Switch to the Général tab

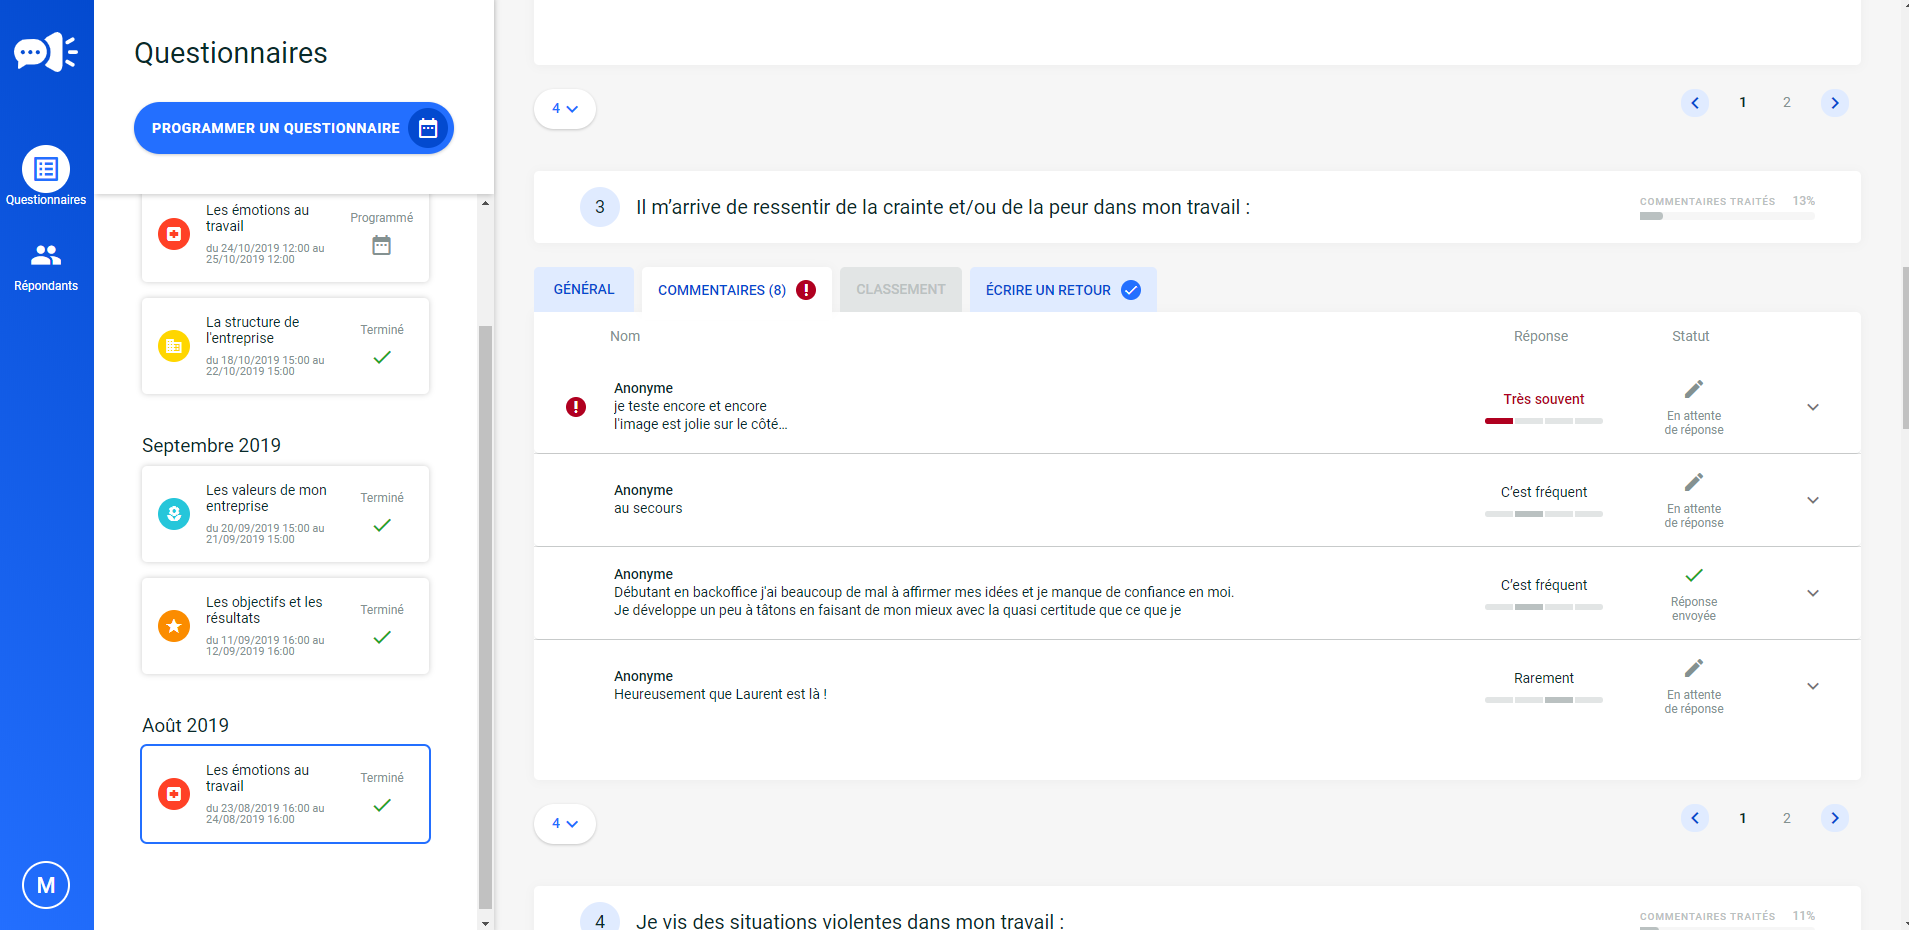point(584,289)
